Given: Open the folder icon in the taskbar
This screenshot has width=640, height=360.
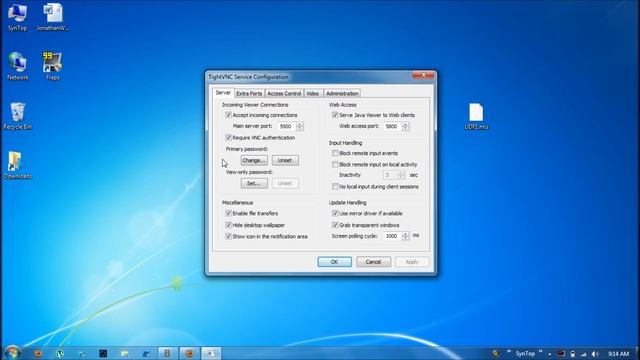Looking at the screenshot, I should (x=124, y=353).
